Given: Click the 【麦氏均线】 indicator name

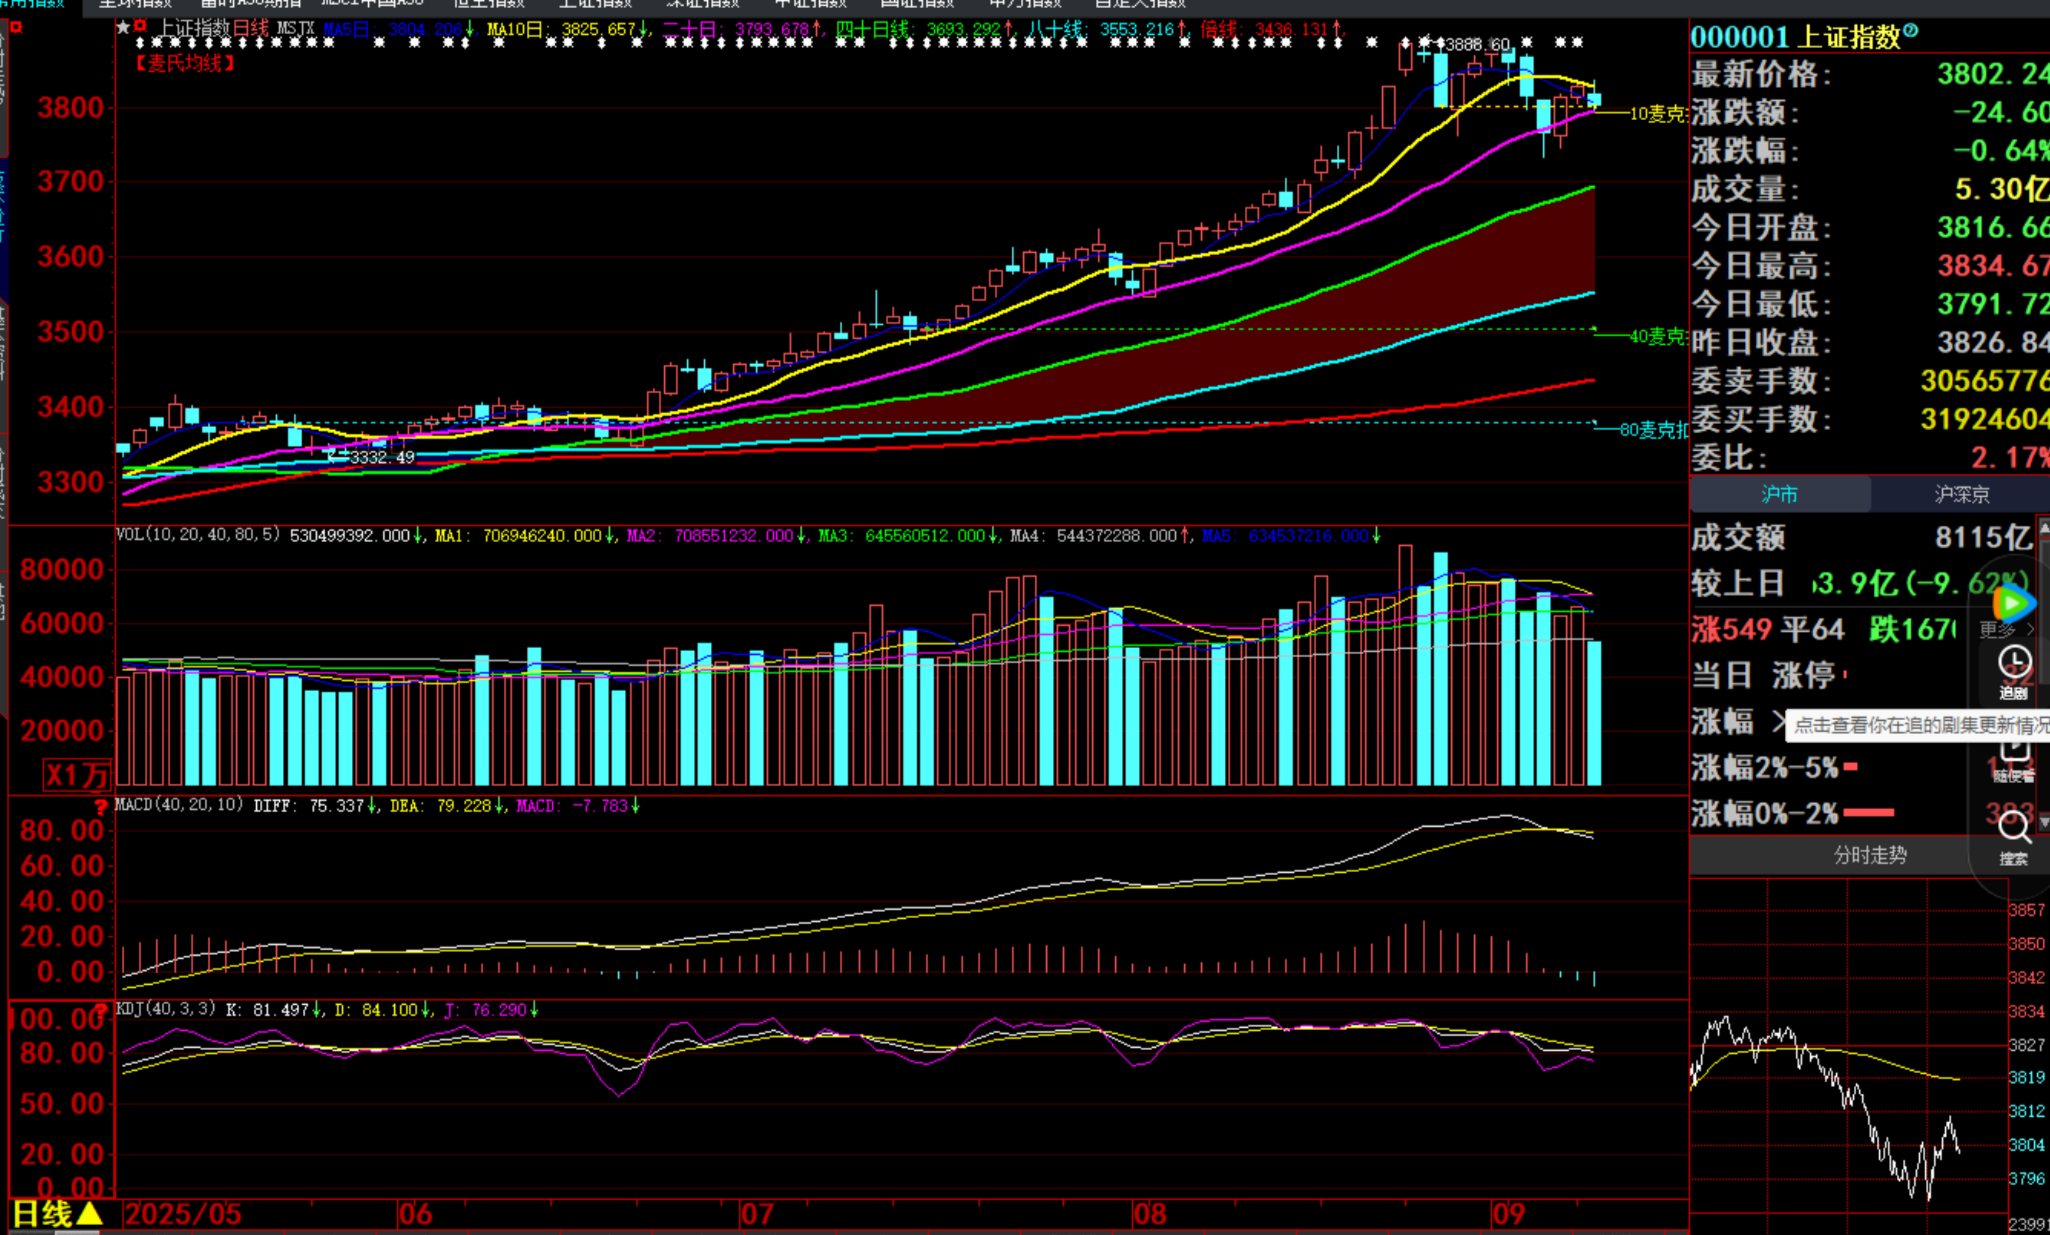Looking at the screenshot, I should (185, 64).
